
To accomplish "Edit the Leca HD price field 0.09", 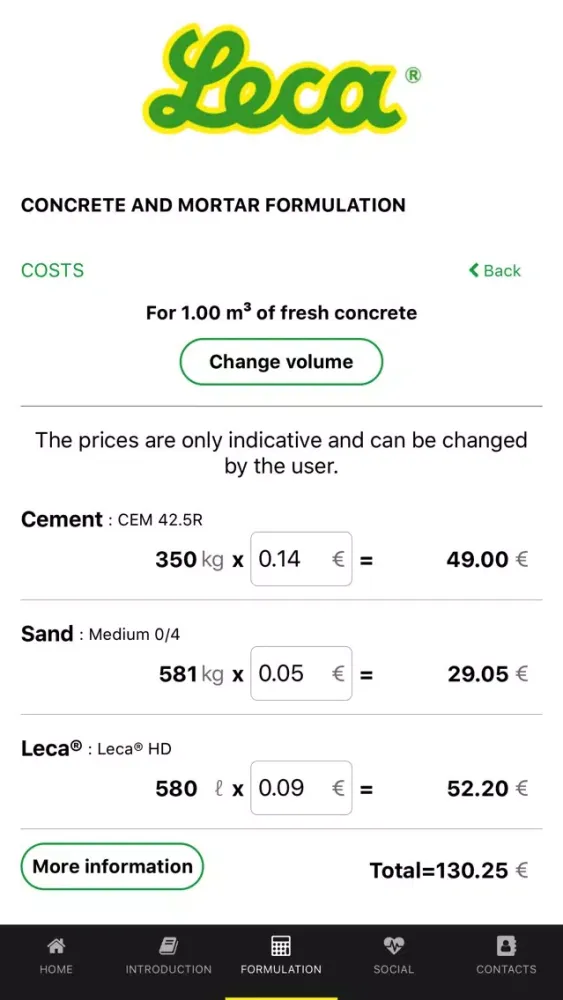I will [x=301, y=788].
